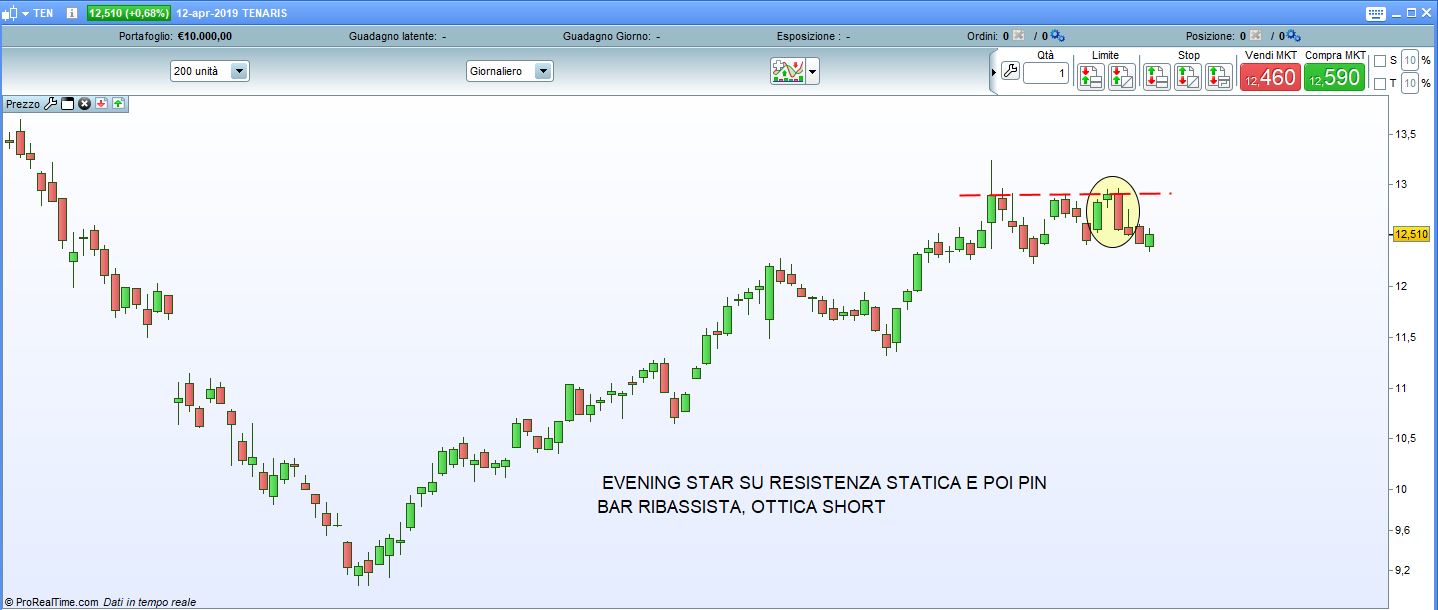The height and width of the screenshot is (610, 1438).
Task: Expand the 200 unità dropdown
Action: click(239, 72)
